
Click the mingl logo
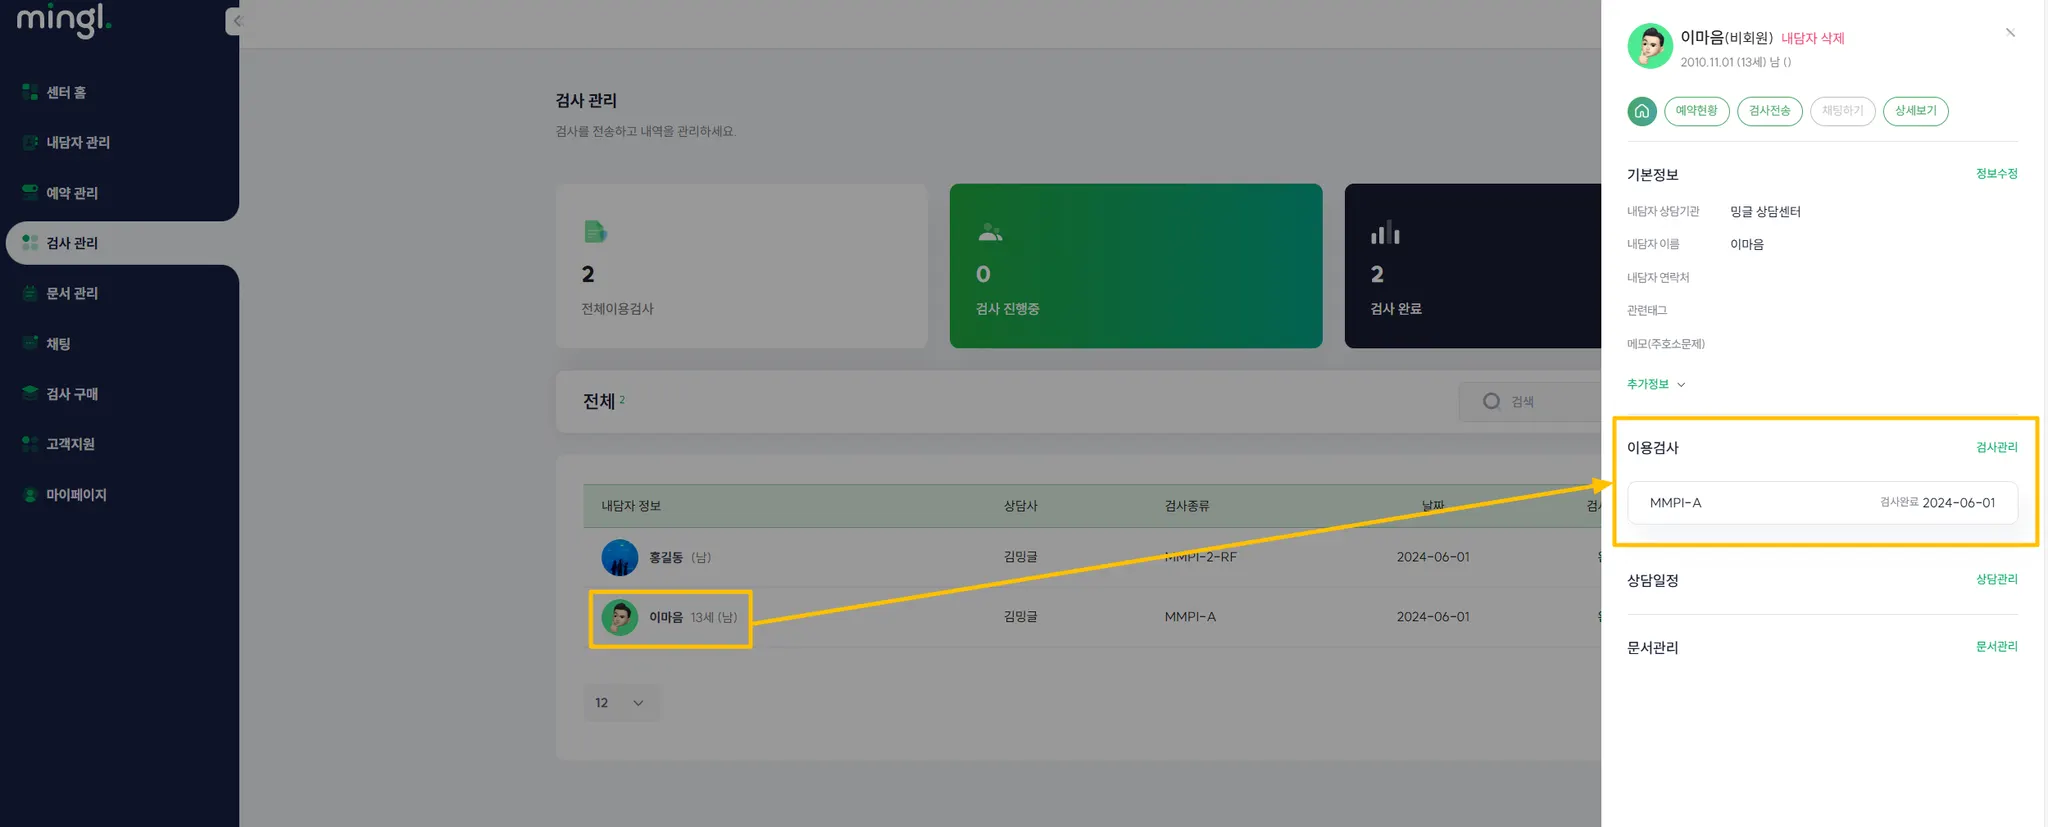pyautogui.click(x=63, y=18)
